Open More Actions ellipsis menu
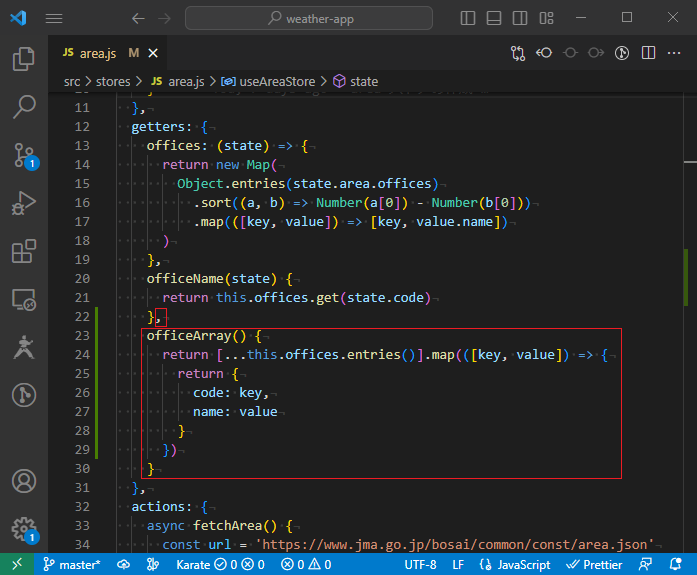 [674, 53]
